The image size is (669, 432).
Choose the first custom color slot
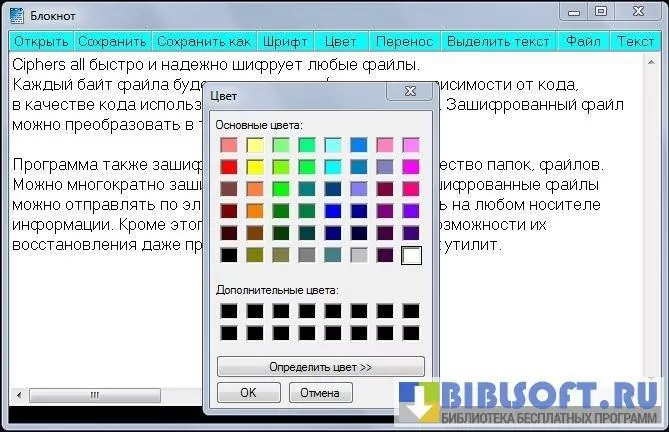229,311
